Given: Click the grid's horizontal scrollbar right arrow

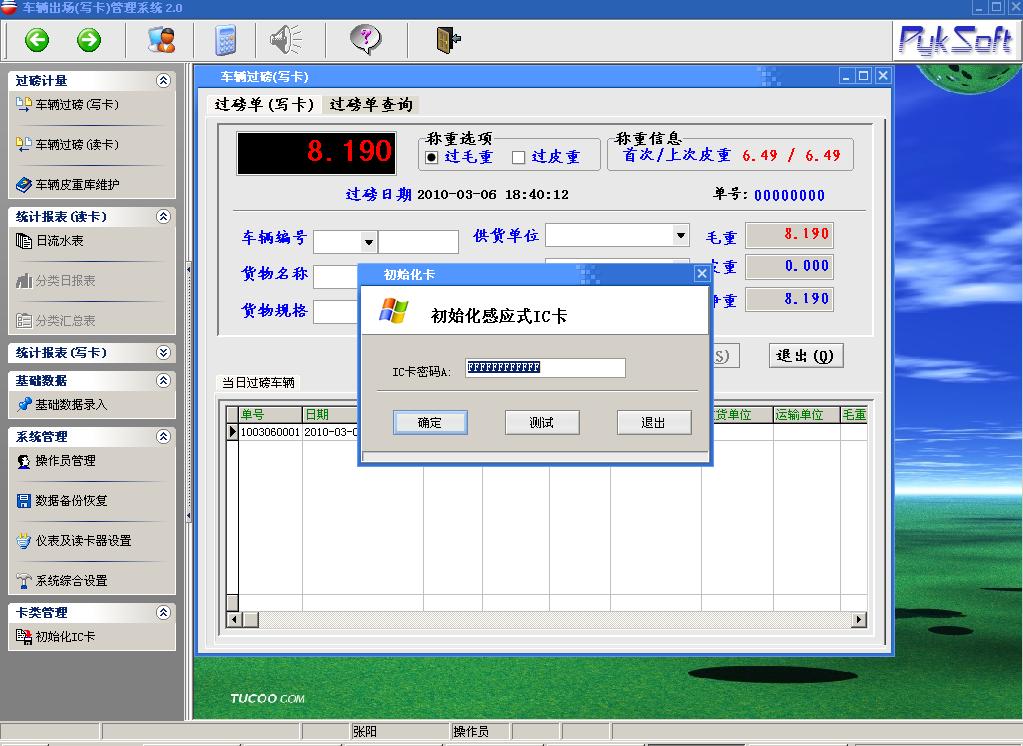Looking at the screenshot, I should pyautogui.click(x=858, y=620).
